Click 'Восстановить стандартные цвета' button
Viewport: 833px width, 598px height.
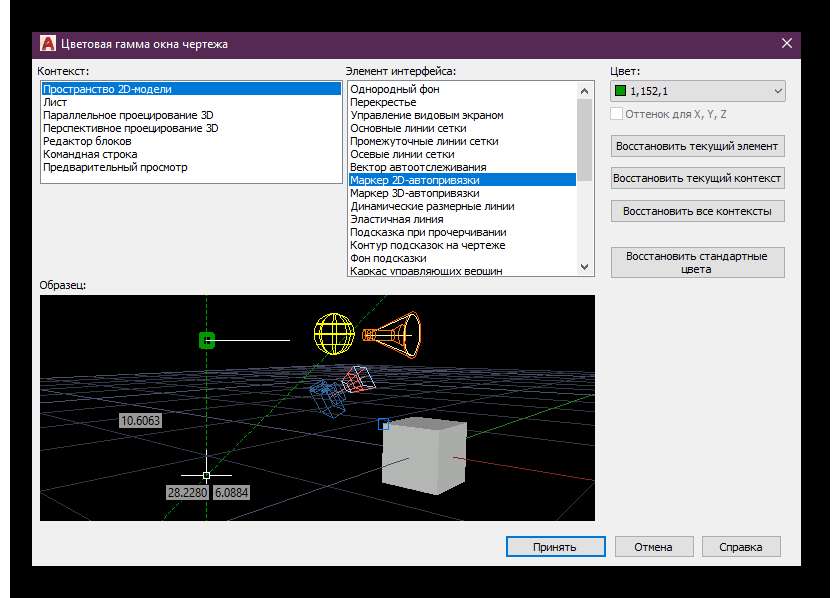[x=697, y=262]
